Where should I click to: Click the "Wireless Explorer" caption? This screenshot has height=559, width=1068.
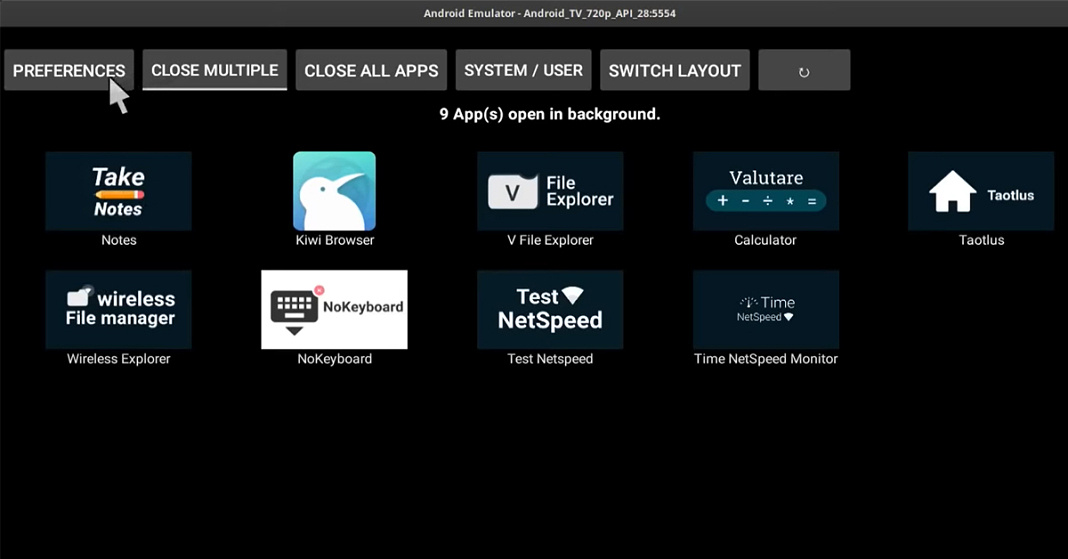[119, 359]
